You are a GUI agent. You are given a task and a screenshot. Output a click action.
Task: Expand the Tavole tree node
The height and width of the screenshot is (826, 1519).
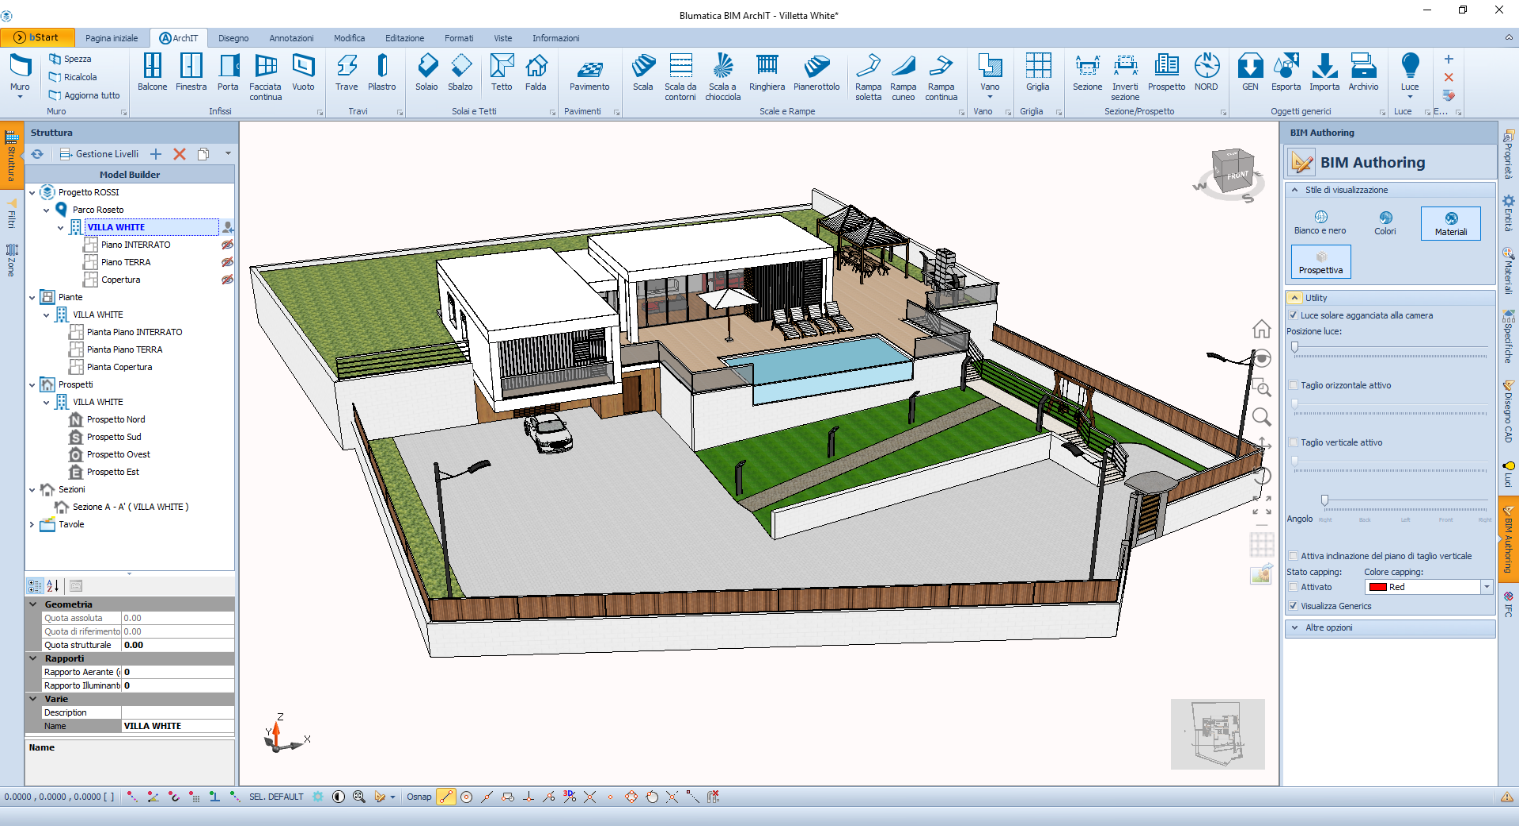point(32,524)
